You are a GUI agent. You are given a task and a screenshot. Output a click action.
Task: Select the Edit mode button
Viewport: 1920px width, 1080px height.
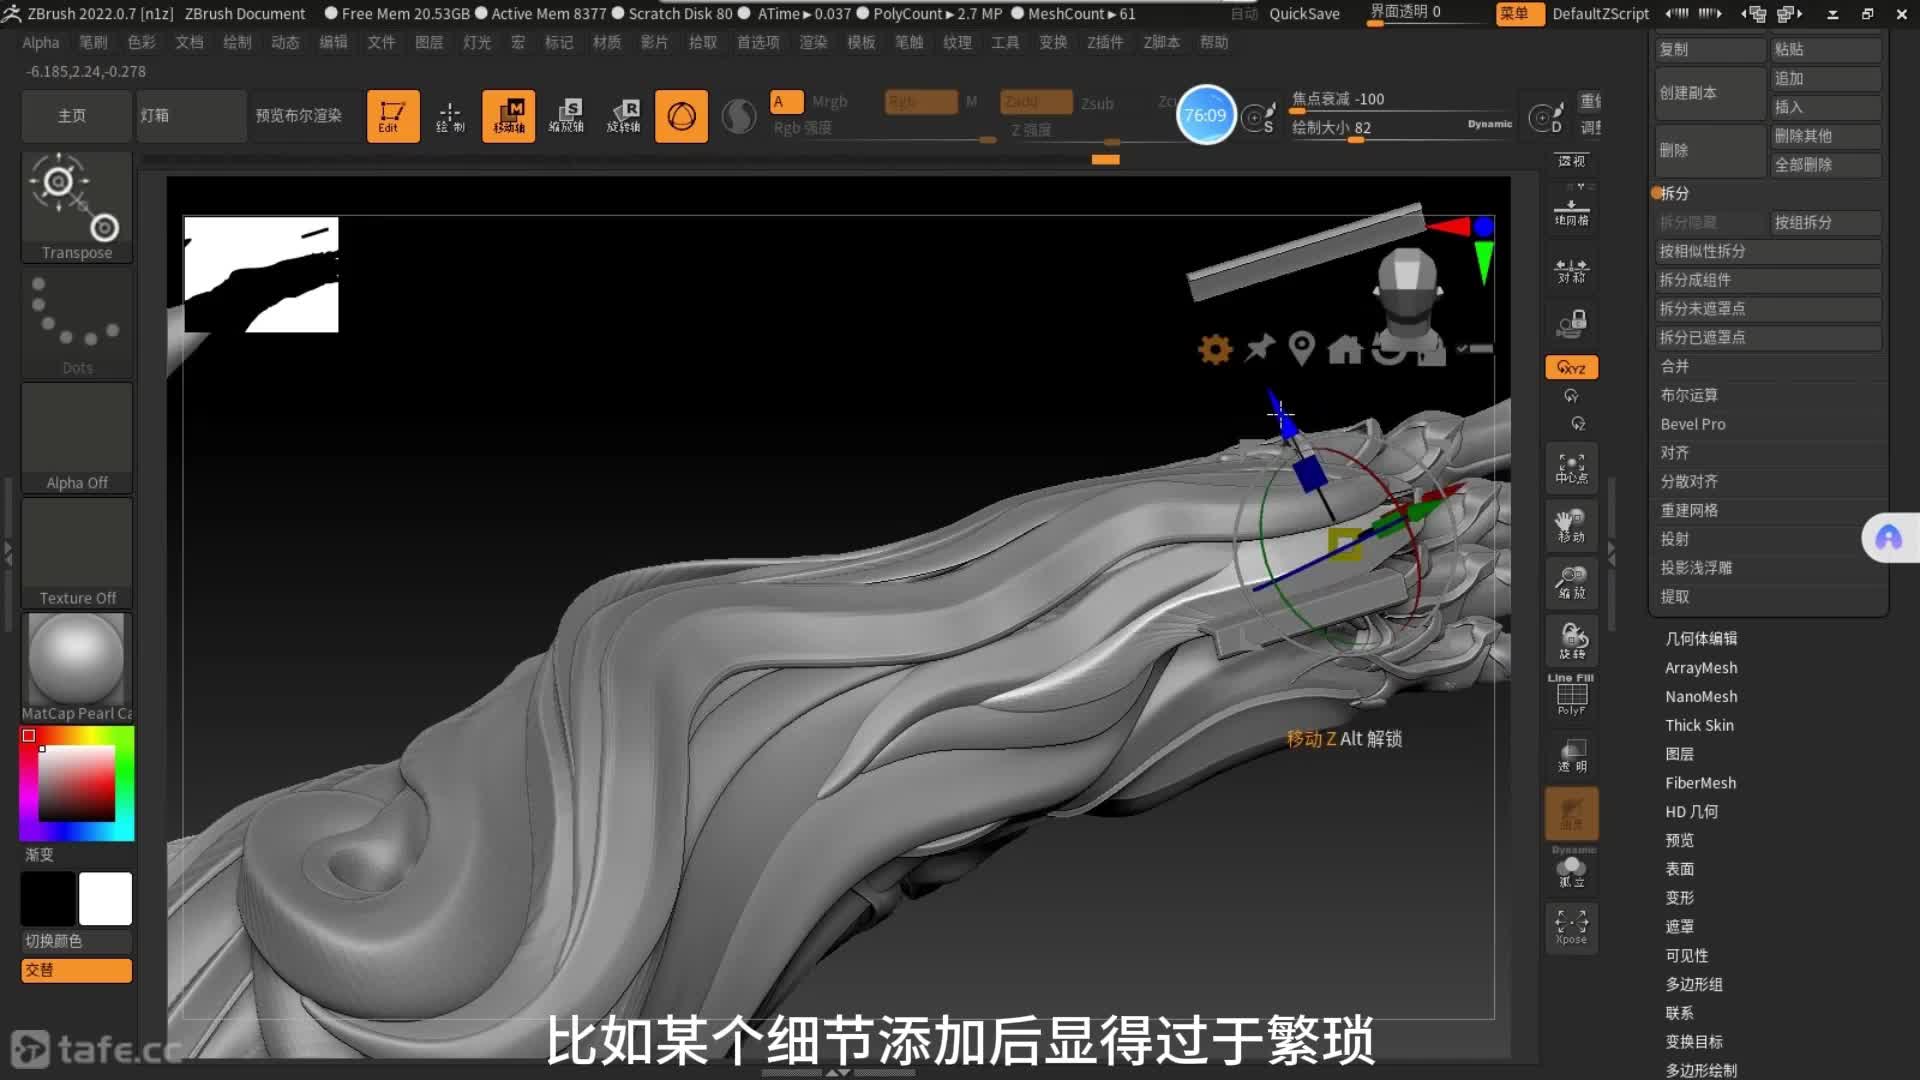click(392, 116)
